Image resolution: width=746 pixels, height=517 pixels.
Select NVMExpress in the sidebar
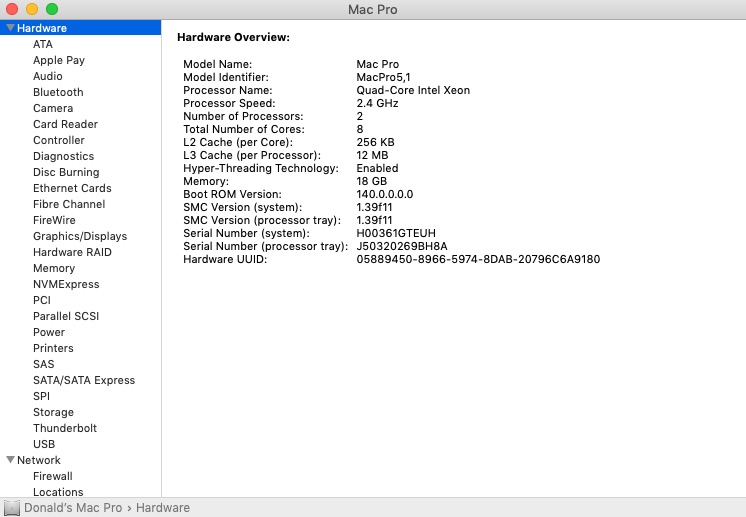66,284
